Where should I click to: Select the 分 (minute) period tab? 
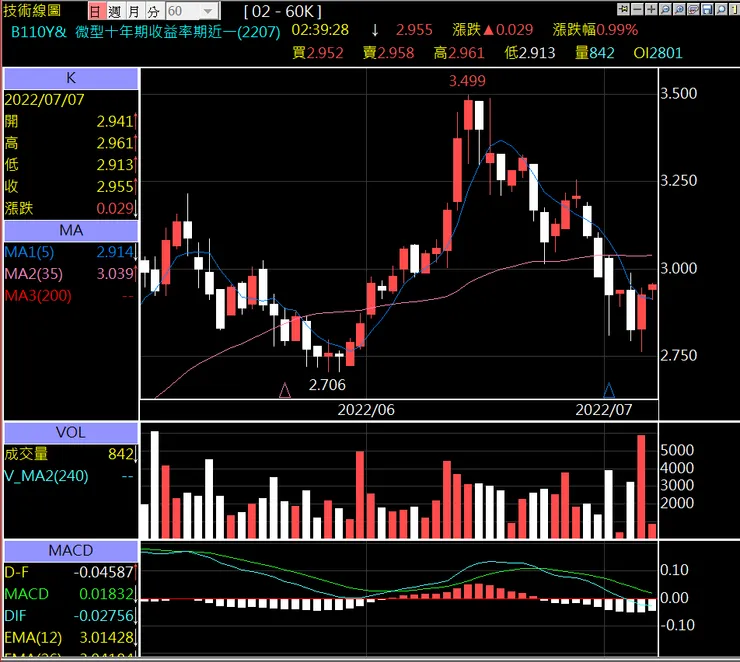tap(153, 11)
